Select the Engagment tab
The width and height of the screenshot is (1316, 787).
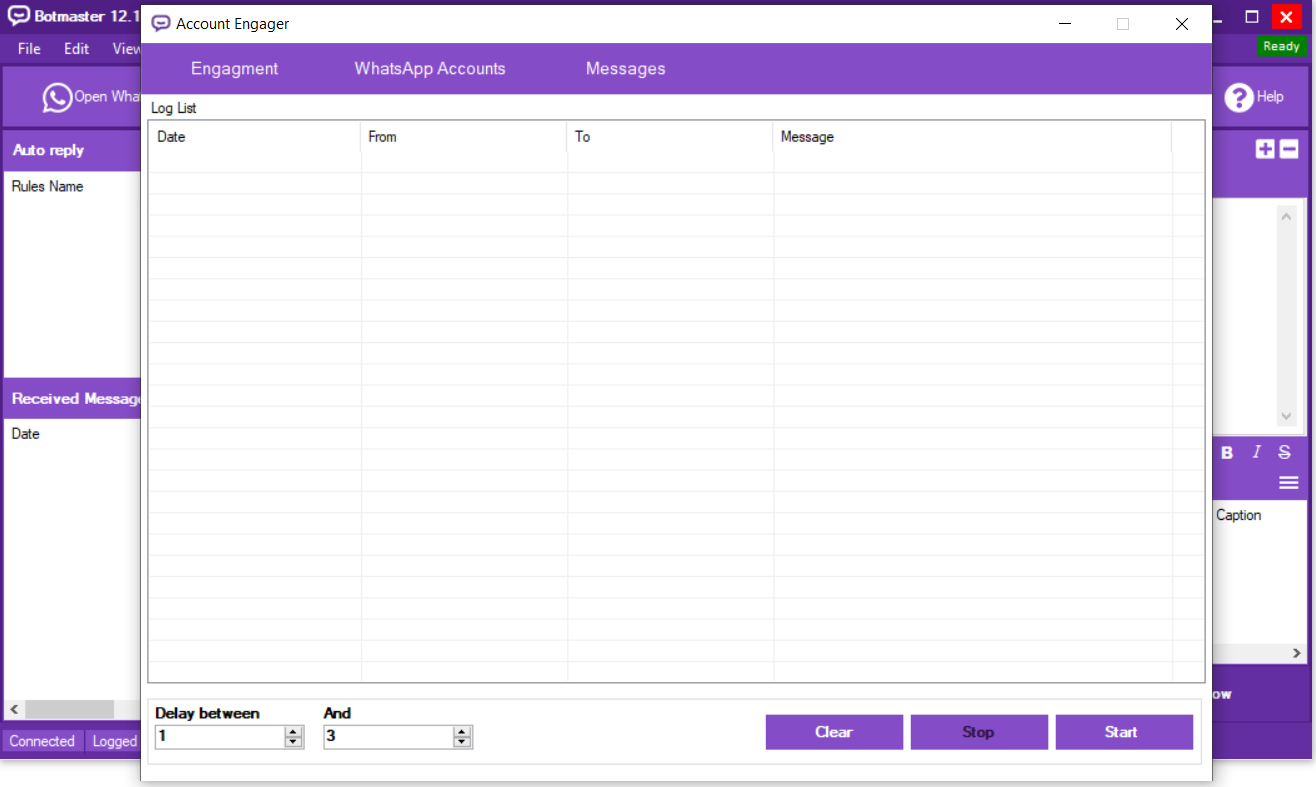(235, 69)
